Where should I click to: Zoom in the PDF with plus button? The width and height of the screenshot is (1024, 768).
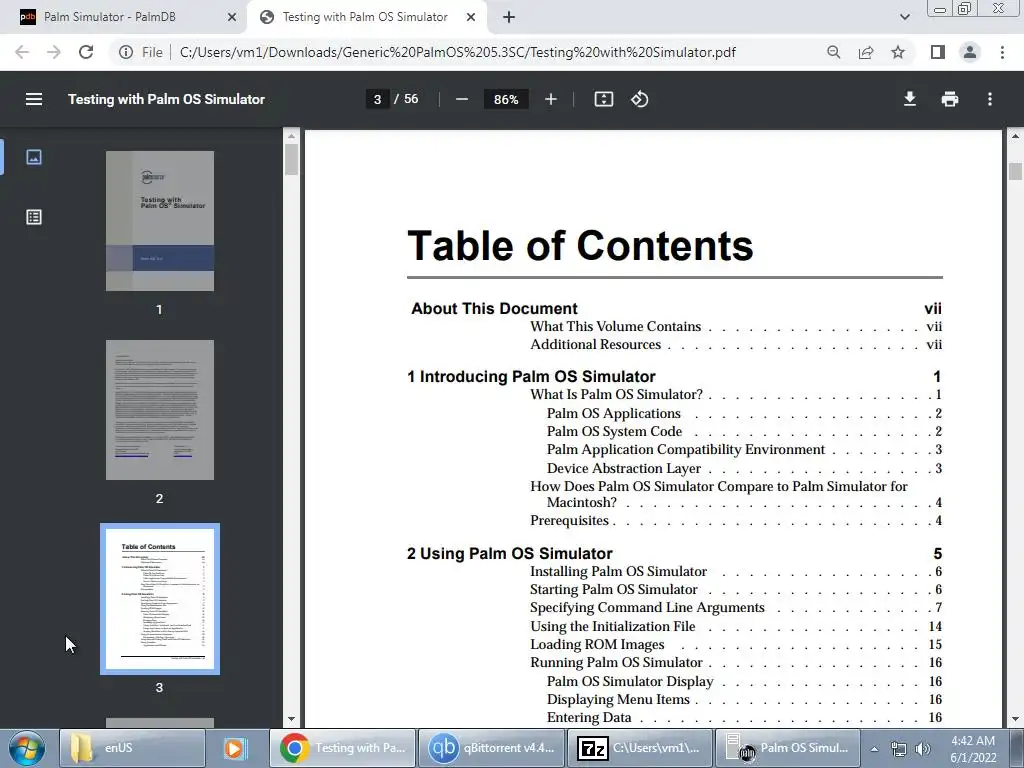(551, 99)
